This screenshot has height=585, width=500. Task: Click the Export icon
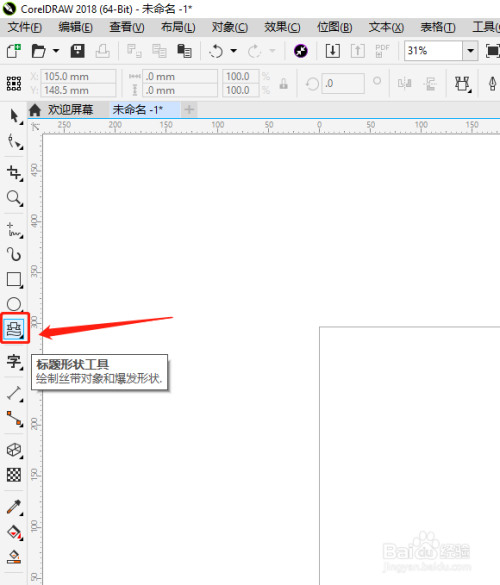(357, 51)
